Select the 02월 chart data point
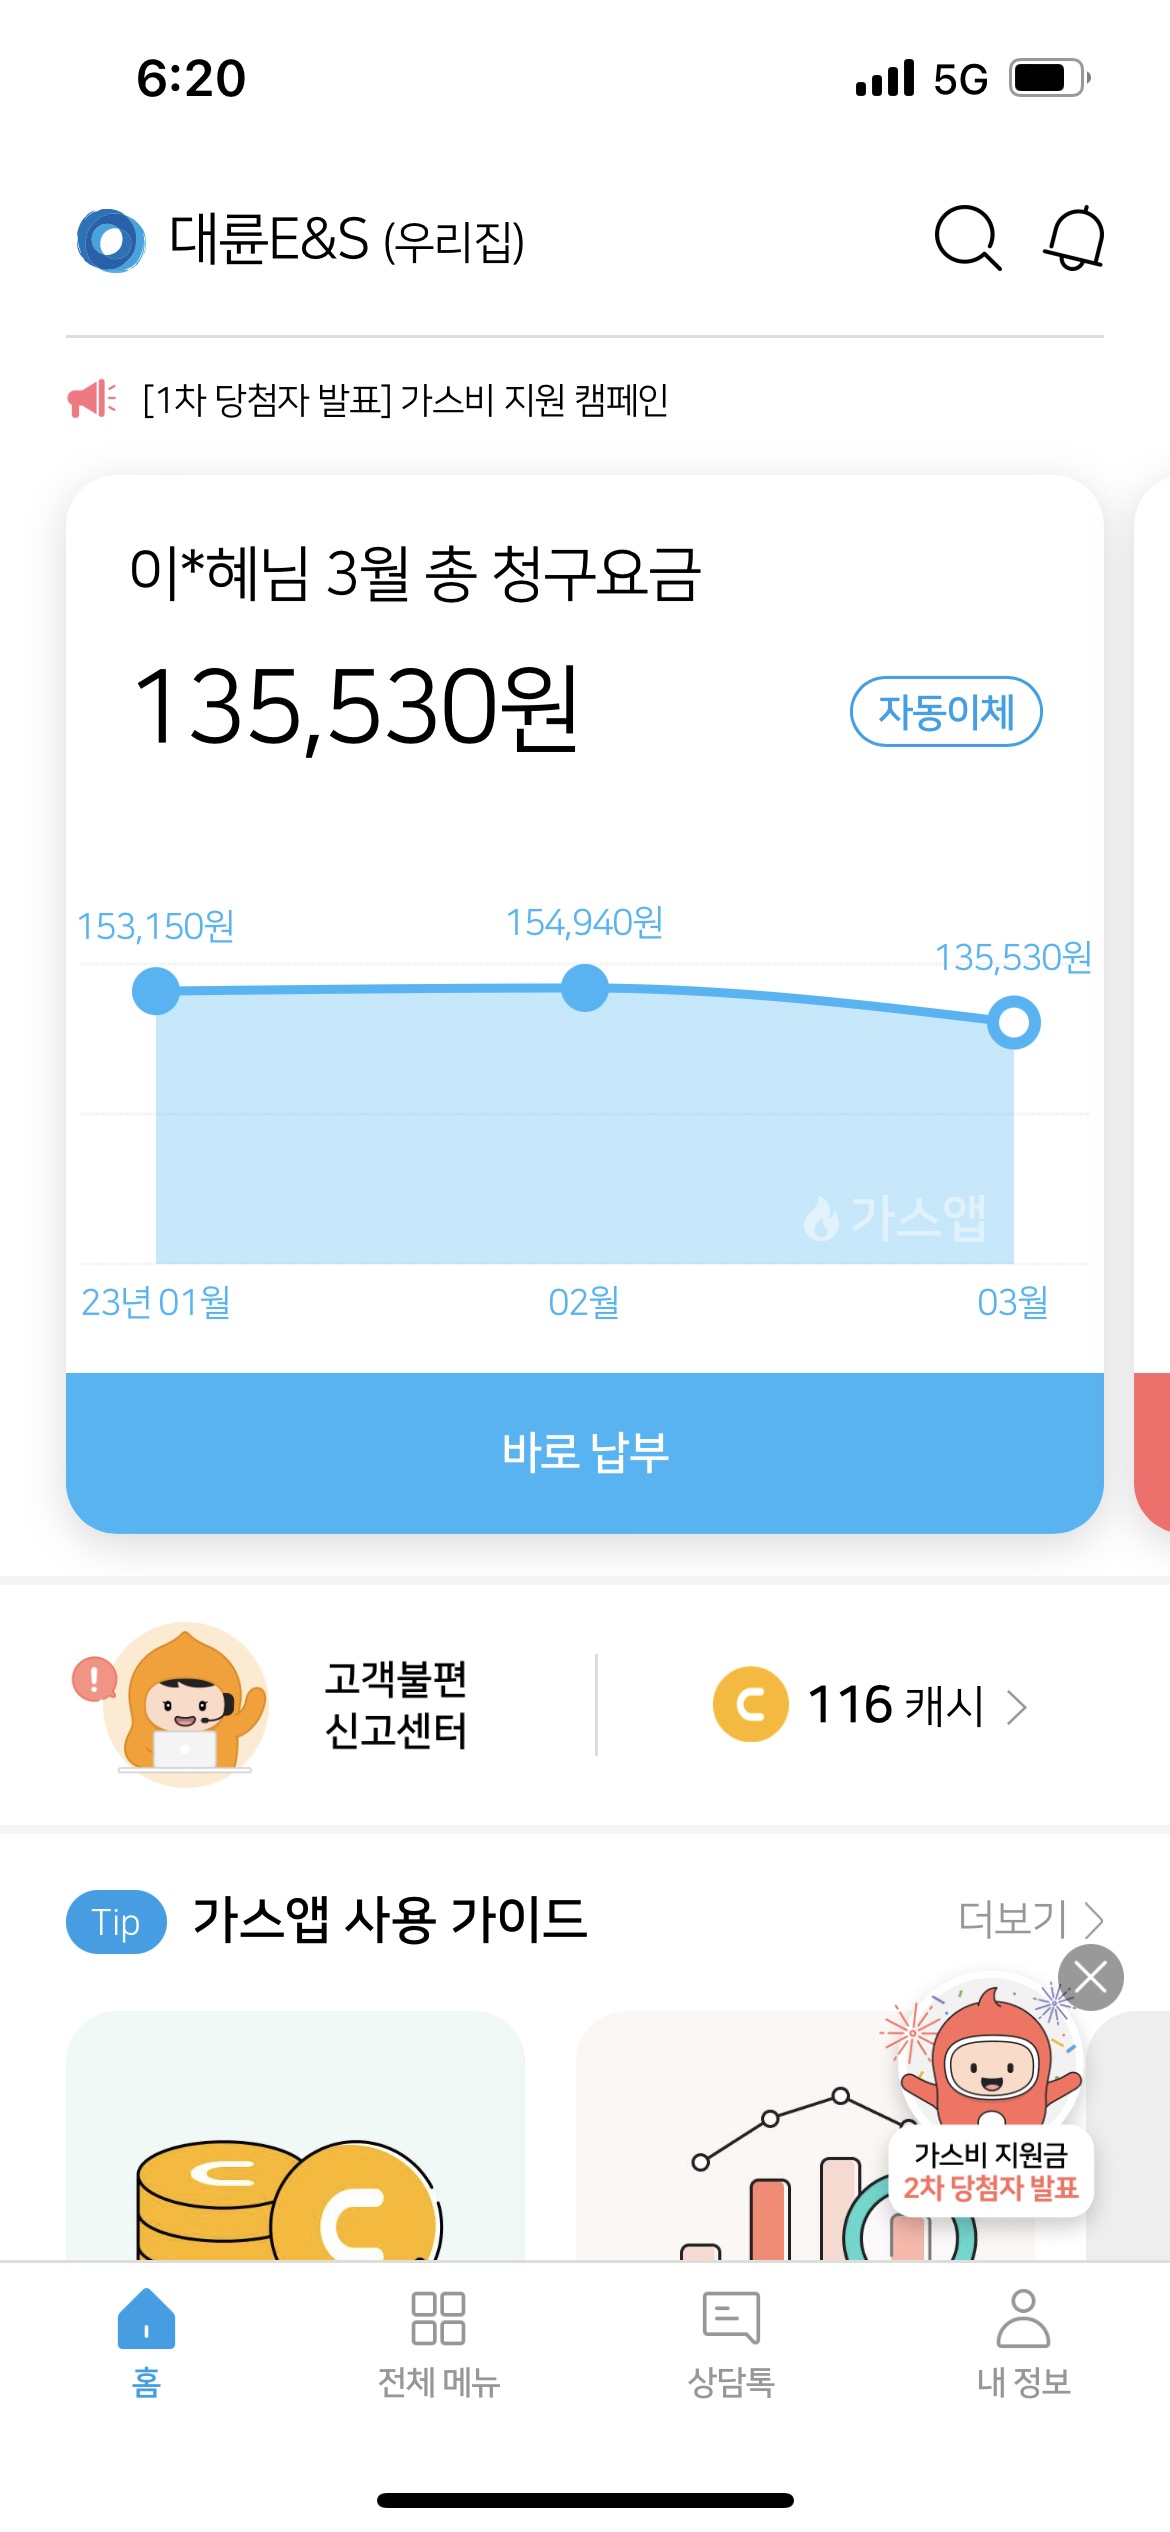Image resolution: width=1170 pixels, height=2532 pixels. point(585,988)
